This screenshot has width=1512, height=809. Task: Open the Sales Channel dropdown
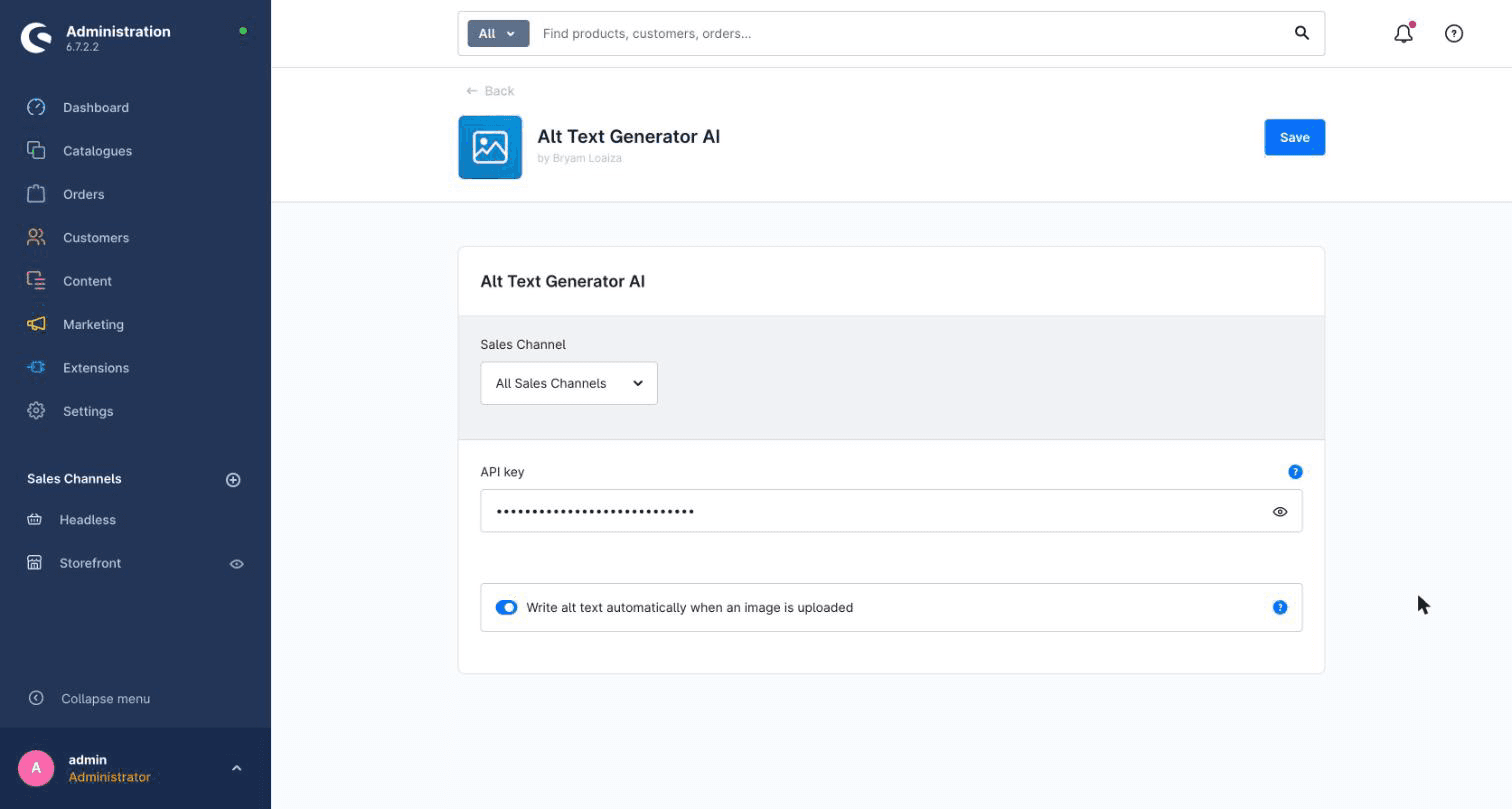[569, 383]
